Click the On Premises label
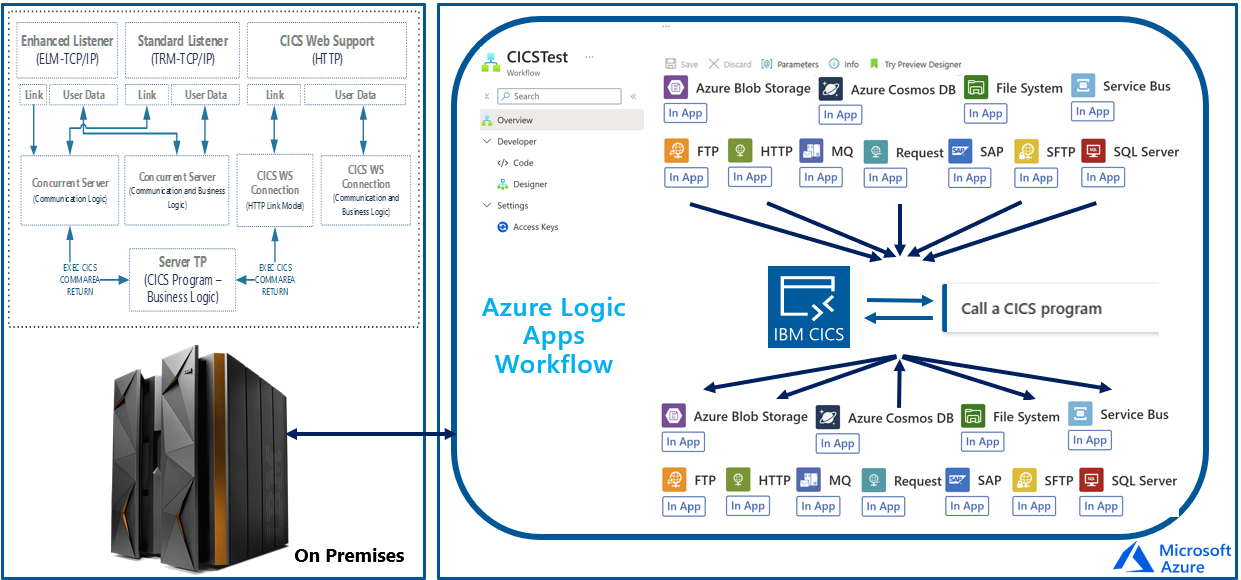1241x580 pixels. (350, 555)
